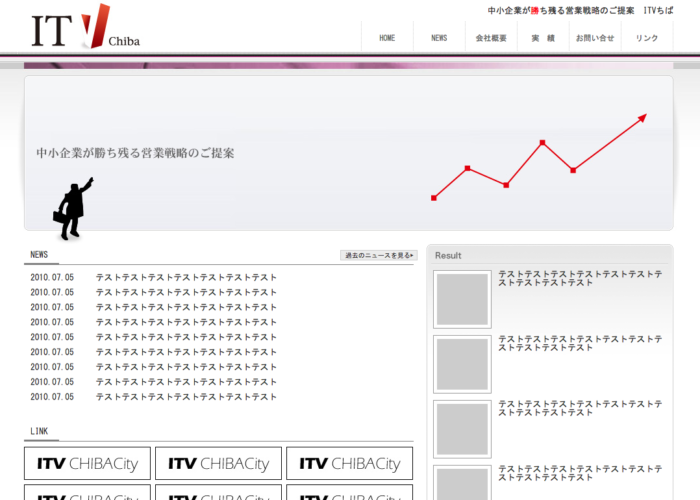
Task: Open the first news entry dated 2010.07.05
Action: click(x=186, y=278)
